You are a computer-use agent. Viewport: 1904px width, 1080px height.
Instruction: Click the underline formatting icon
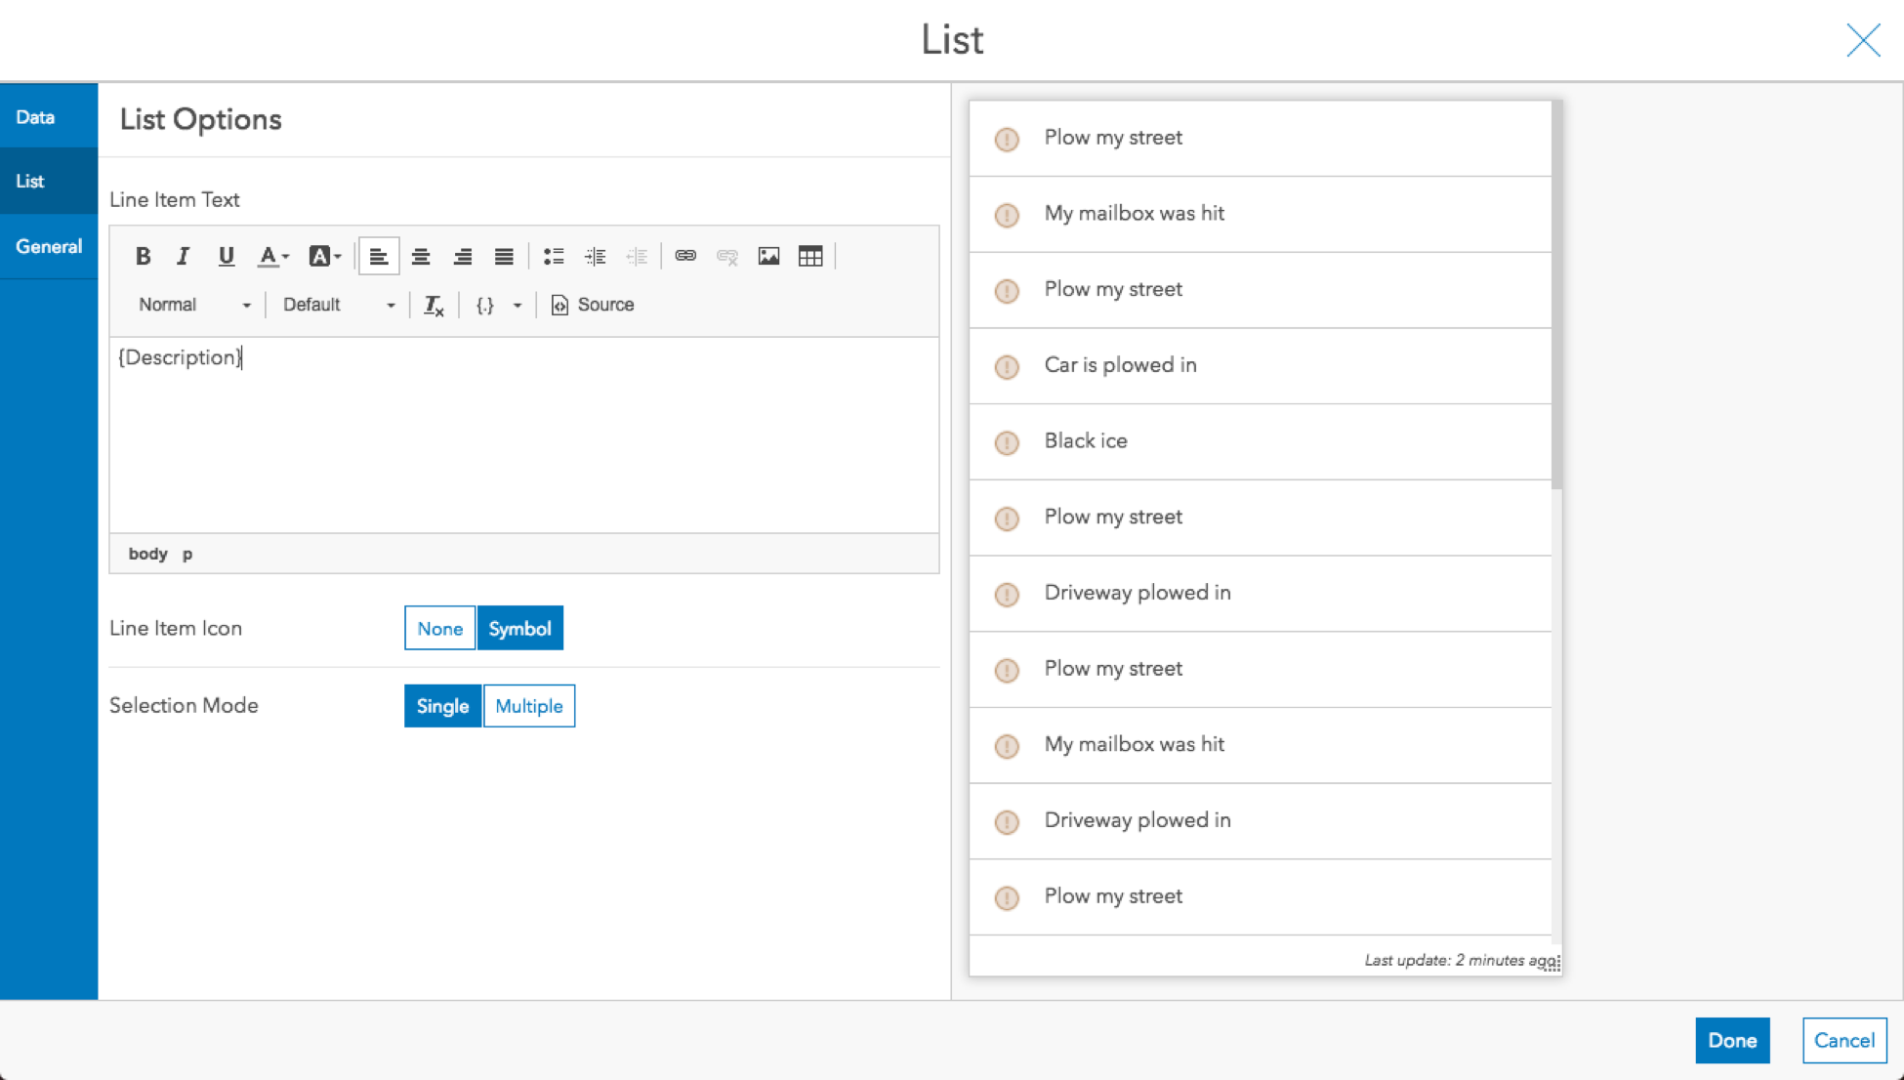click(226, 256)
